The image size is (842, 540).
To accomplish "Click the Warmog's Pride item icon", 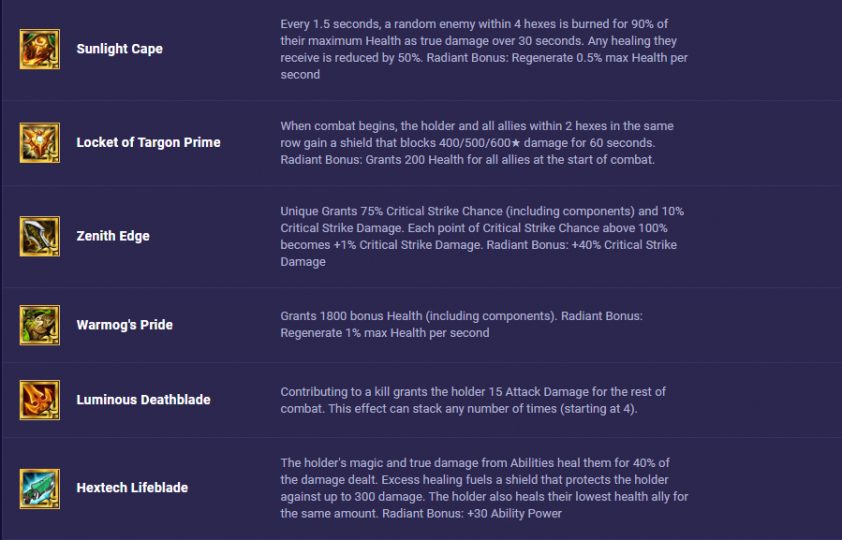I will pyautogui.click(x=40, y=325).
